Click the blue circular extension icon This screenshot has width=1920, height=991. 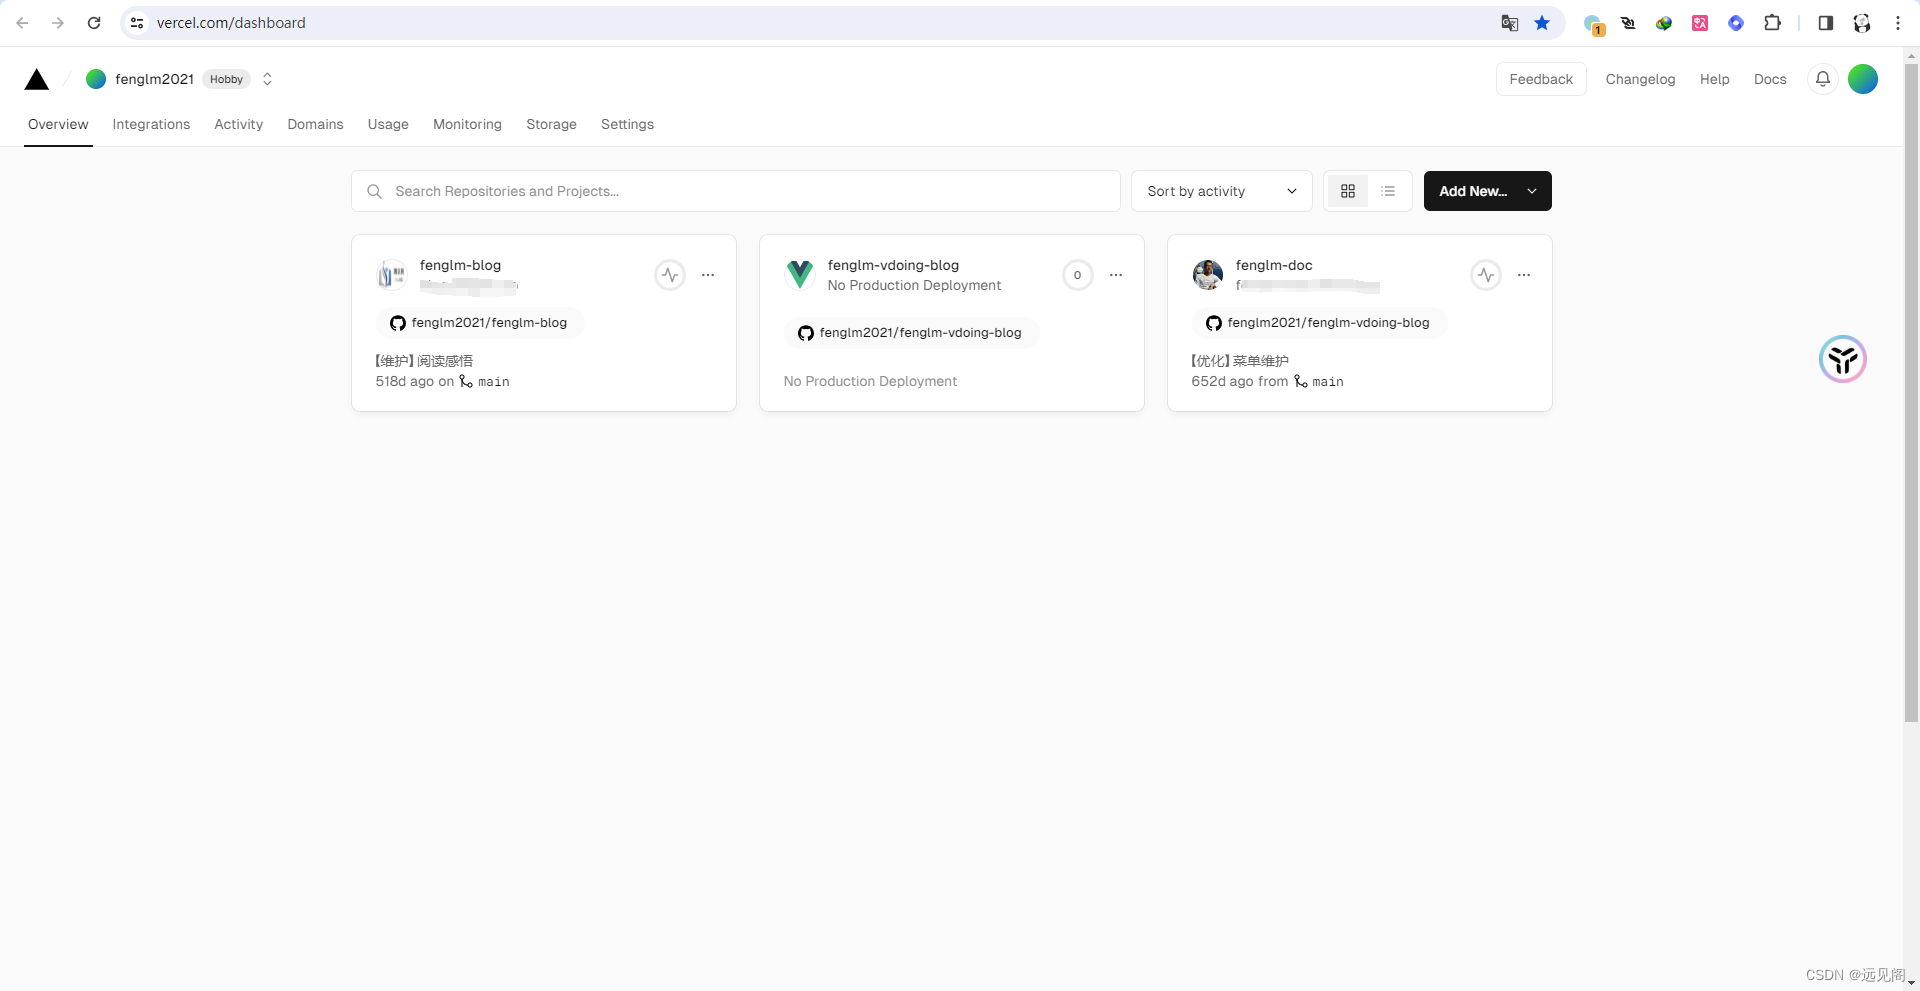(1736, 23)
